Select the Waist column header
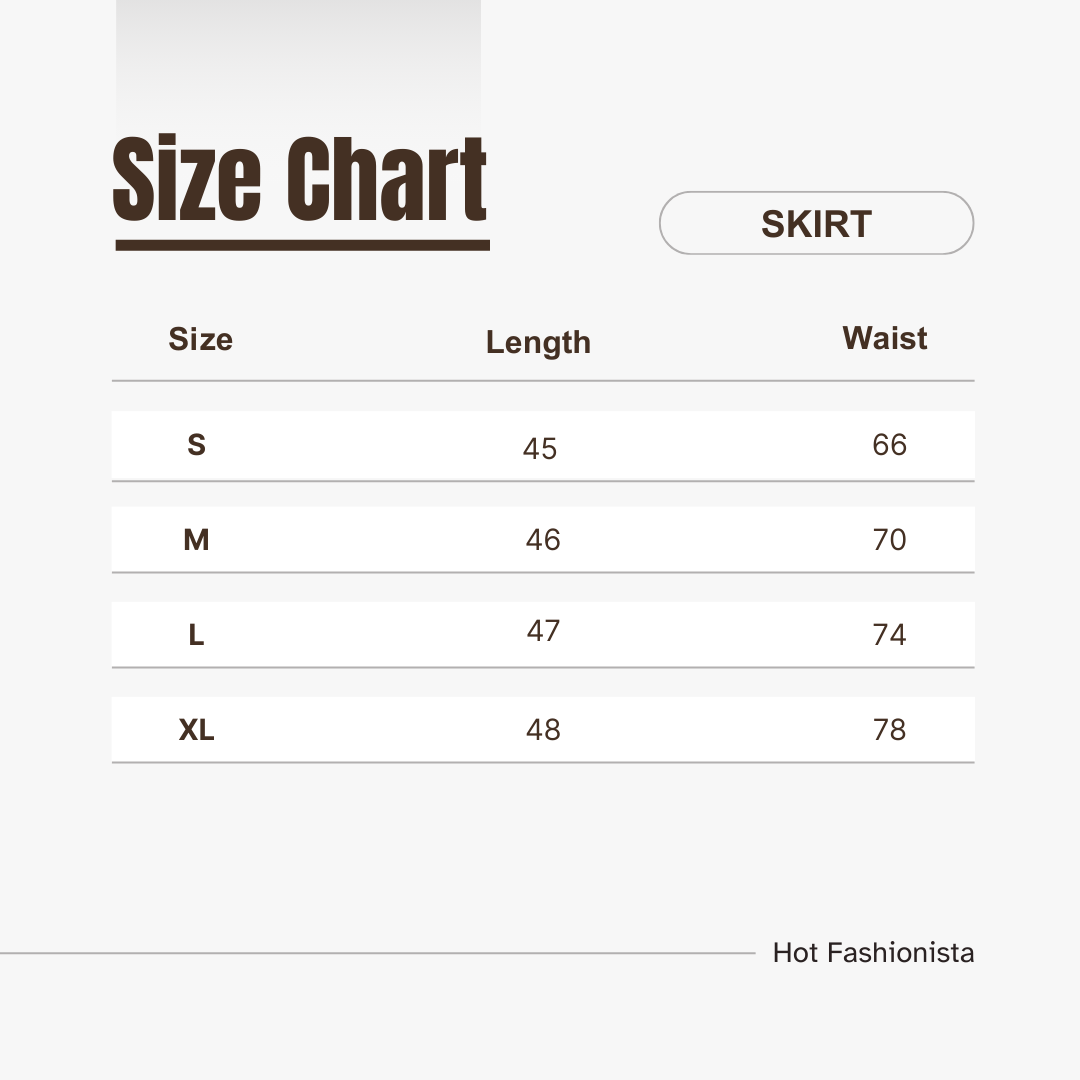Screen dimensions: 1080x1080 (885, 338)
